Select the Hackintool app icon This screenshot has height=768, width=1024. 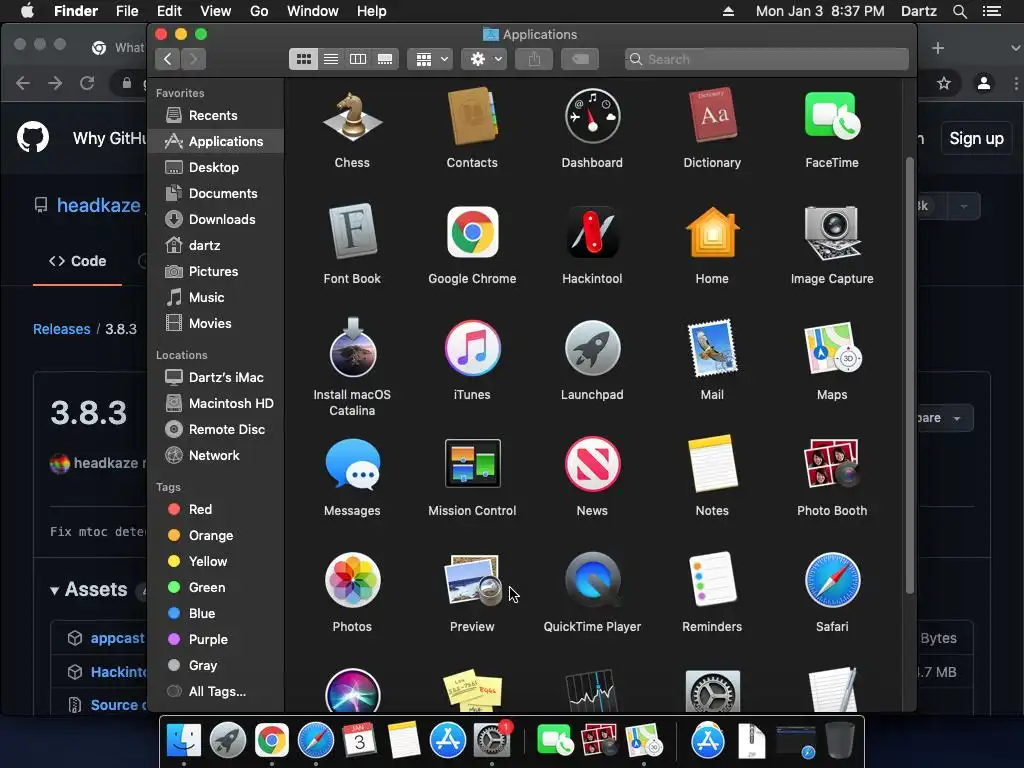point(592,232)
